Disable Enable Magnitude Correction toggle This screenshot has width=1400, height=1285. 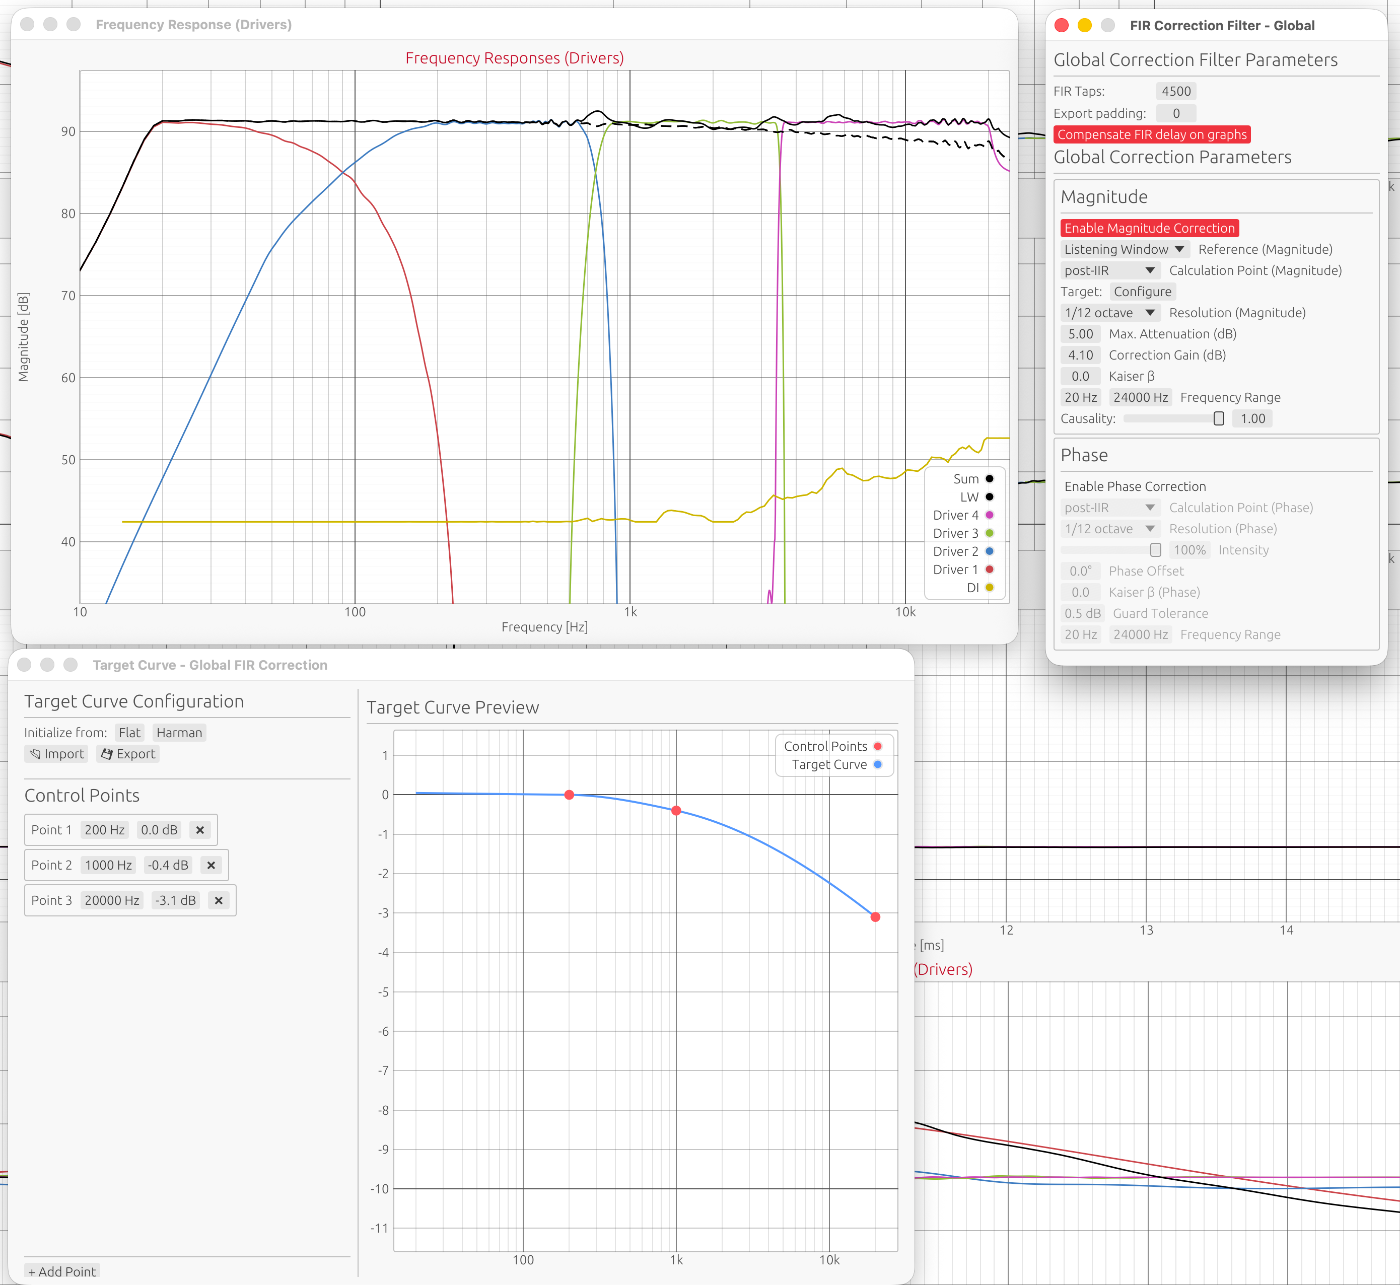[x=1149, y=228]
